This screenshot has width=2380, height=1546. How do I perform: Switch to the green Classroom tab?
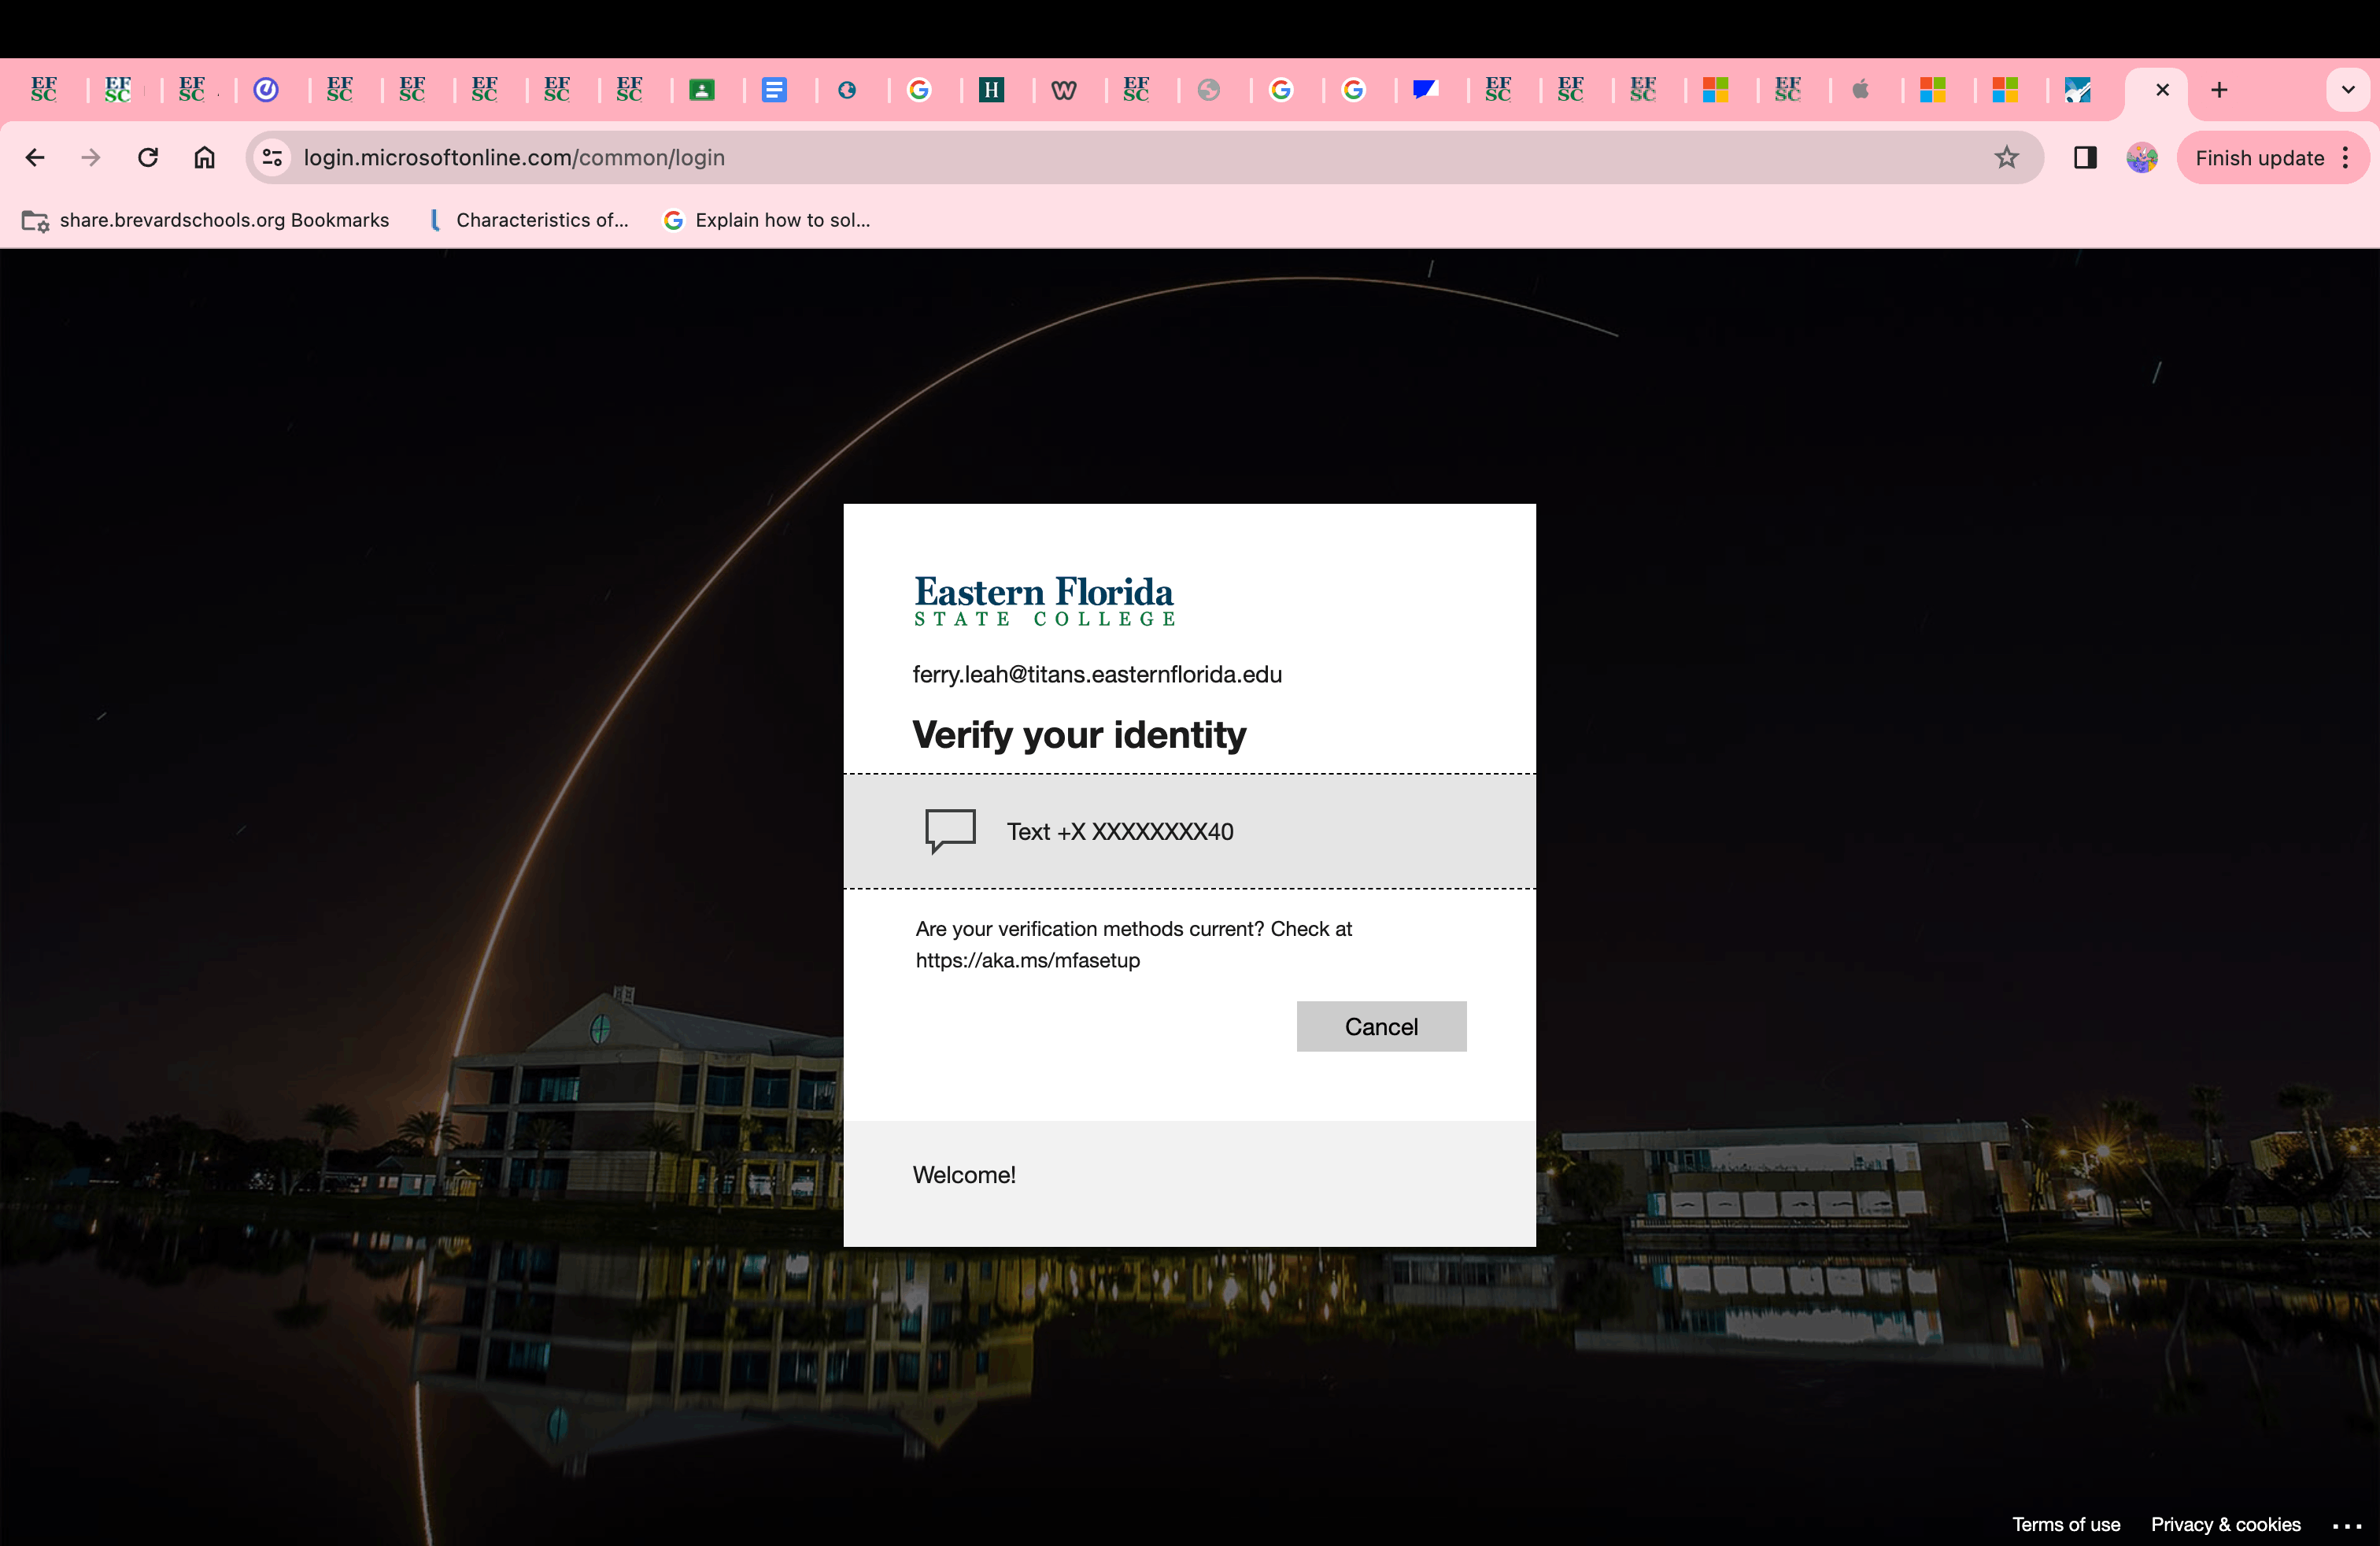[x=702, y=90]
